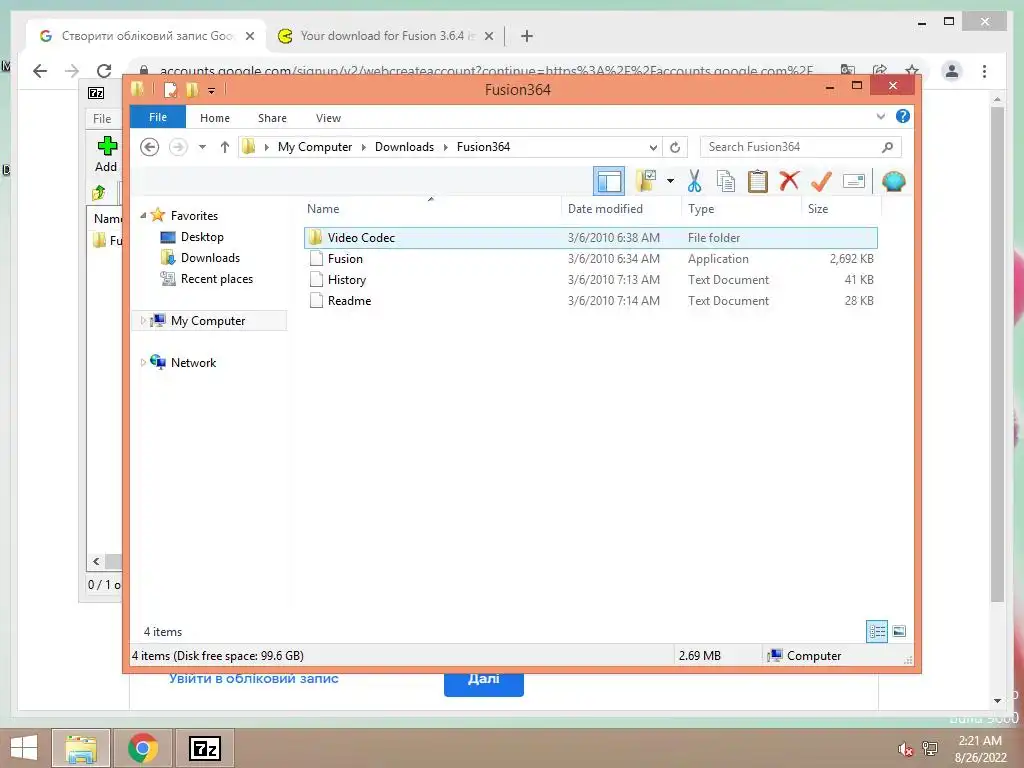Switch to Details view in status bar
This screenshot has width=1024, height=768.
(877, 631)
